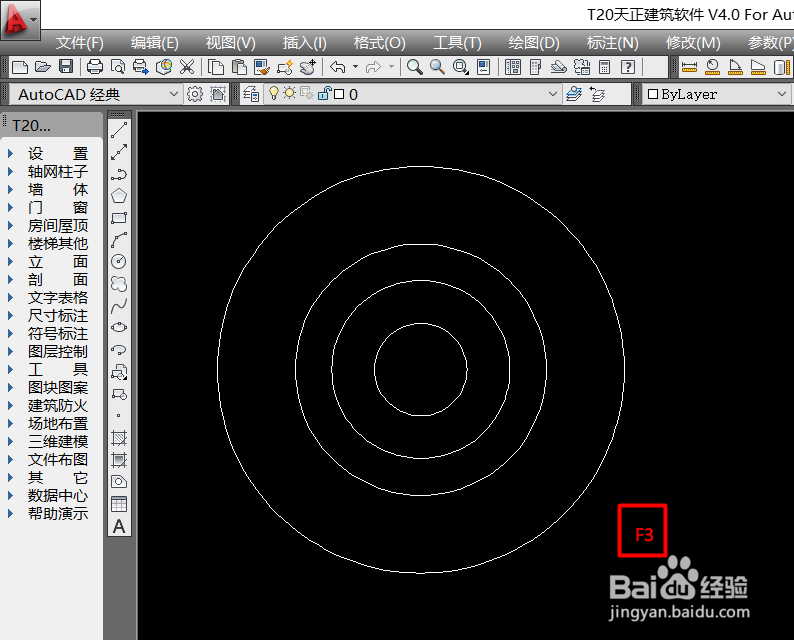Print the drawing with Plot icon
The image size is (794, 640).
point(95,67)
